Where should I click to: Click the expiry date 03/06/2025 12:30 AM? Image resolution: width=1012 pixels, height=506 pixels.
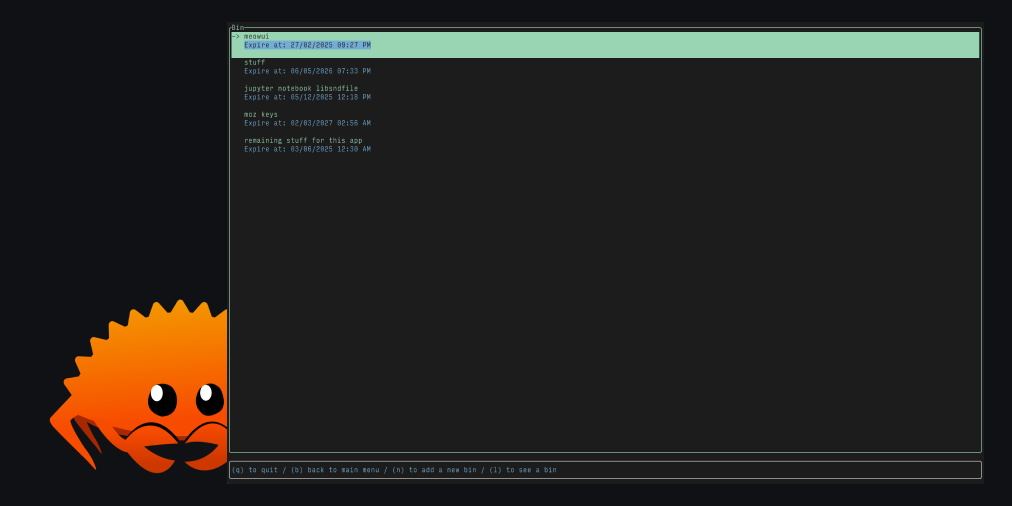pyautogui.click(x=307, y=149)
